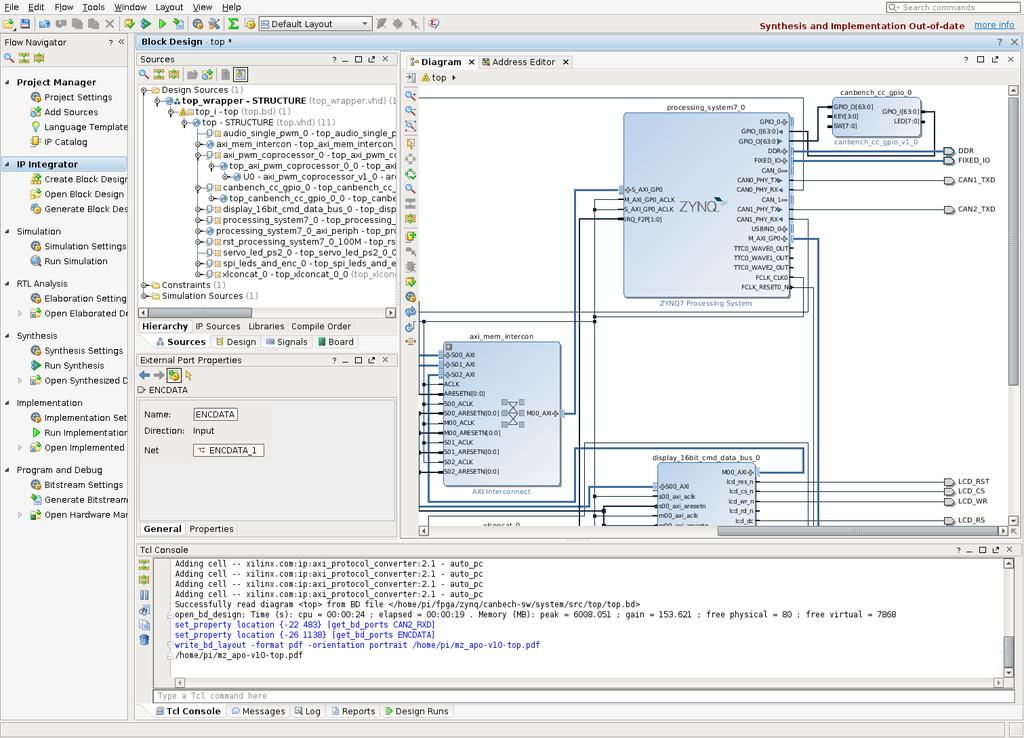
Task: Click the diagram vertical scrollbar
Action: pos(1013,242)
